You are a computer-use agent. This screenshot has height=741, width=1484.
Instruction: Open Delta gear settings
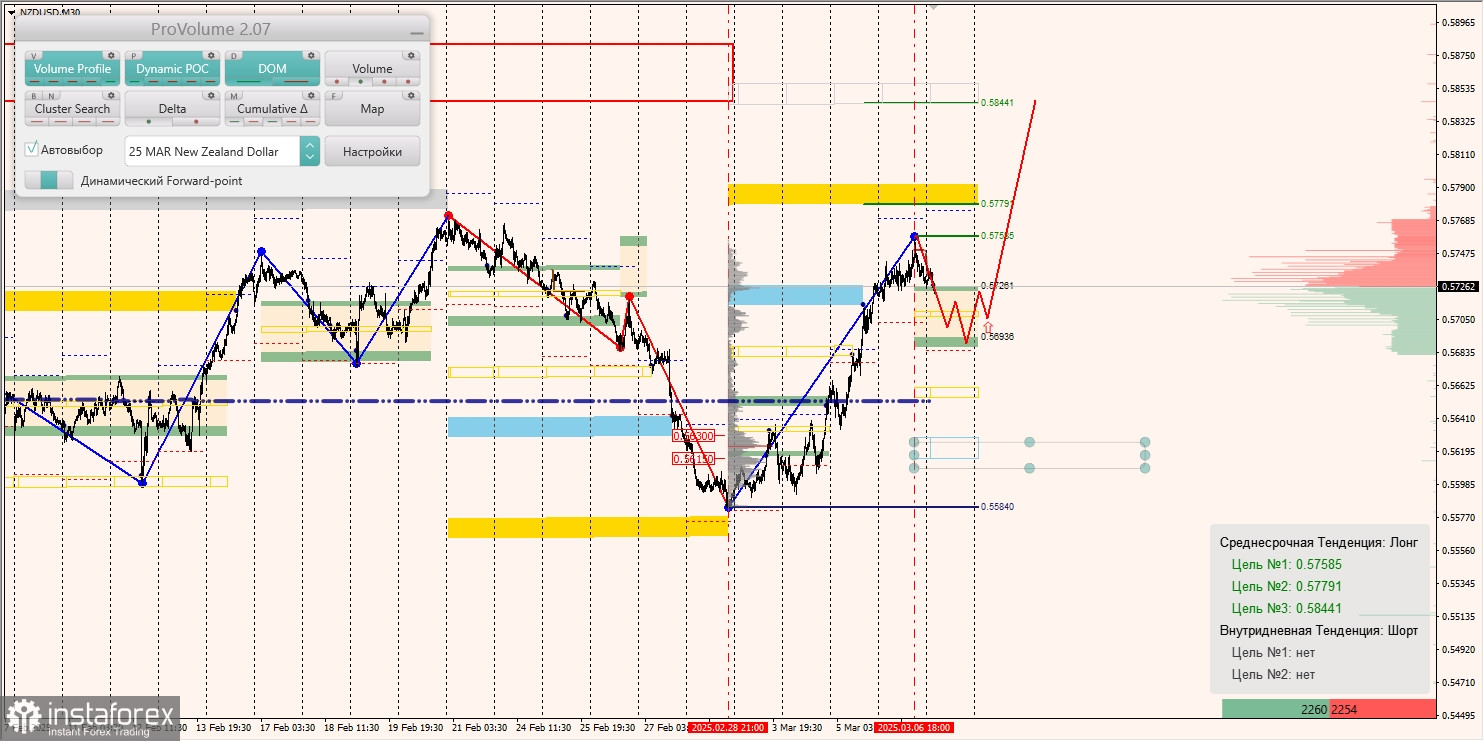pos(211,95)
